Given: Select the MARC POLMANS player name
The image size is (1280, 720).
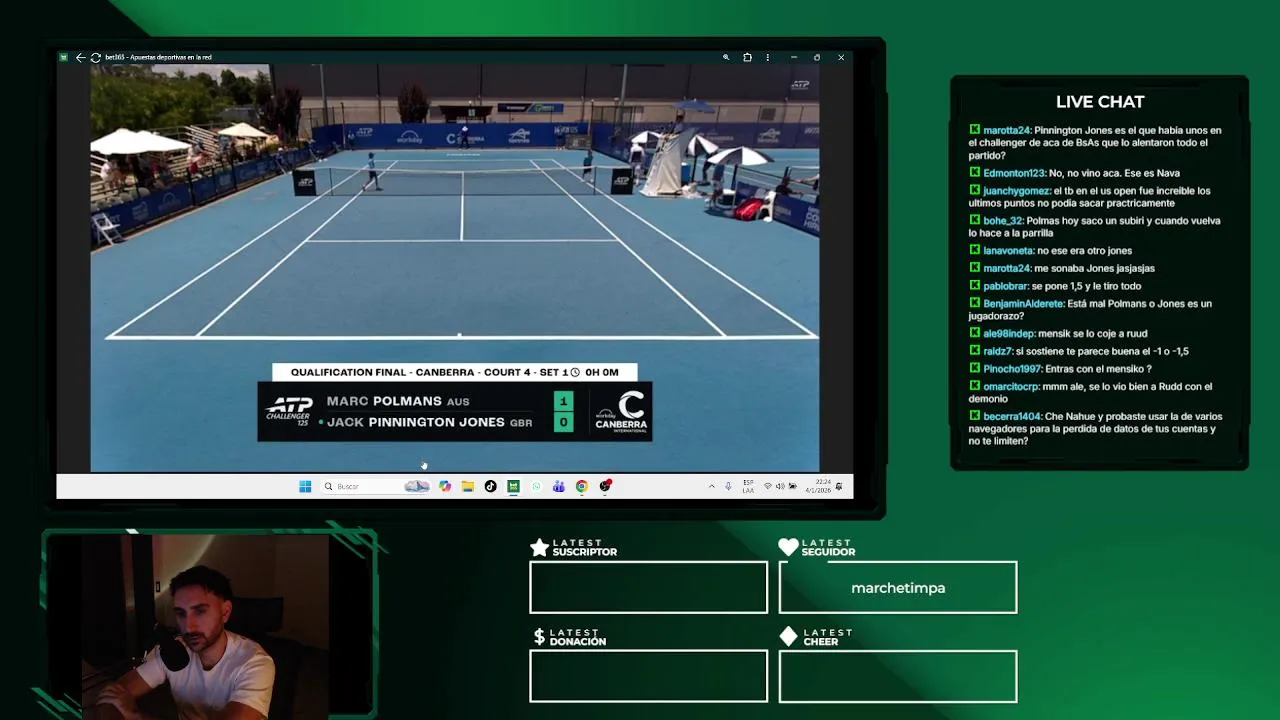Looking at the screenshot, I should pos(384,401).
